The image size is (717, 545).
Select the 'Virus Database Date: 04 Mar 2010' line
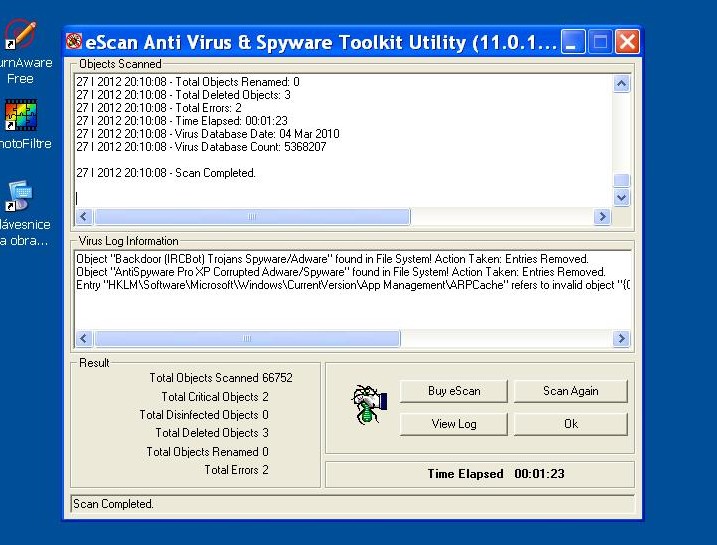click(x=208, y=134)
